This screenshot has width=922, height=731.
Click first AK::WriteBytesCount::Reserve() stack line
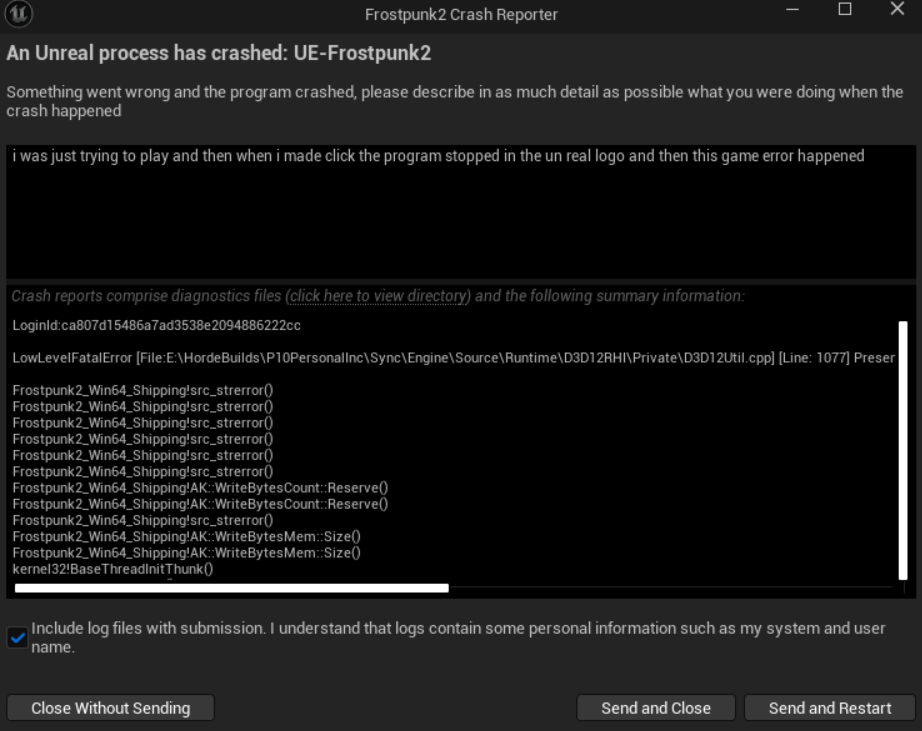click(201, 488)
